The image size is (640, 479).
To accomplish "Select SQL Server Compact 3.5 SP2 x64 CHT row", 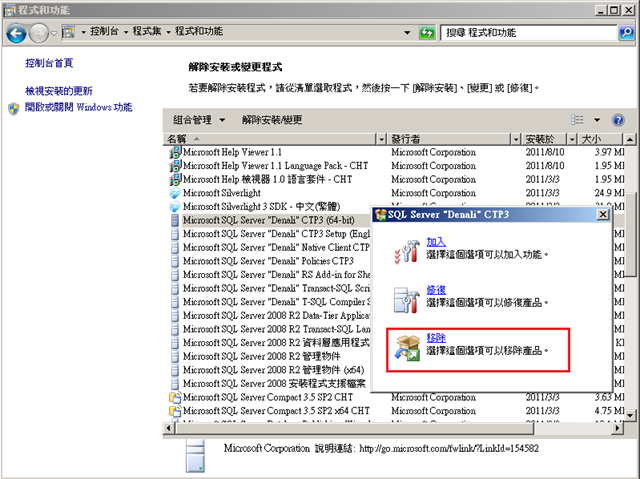I will [x=396, y=411].
